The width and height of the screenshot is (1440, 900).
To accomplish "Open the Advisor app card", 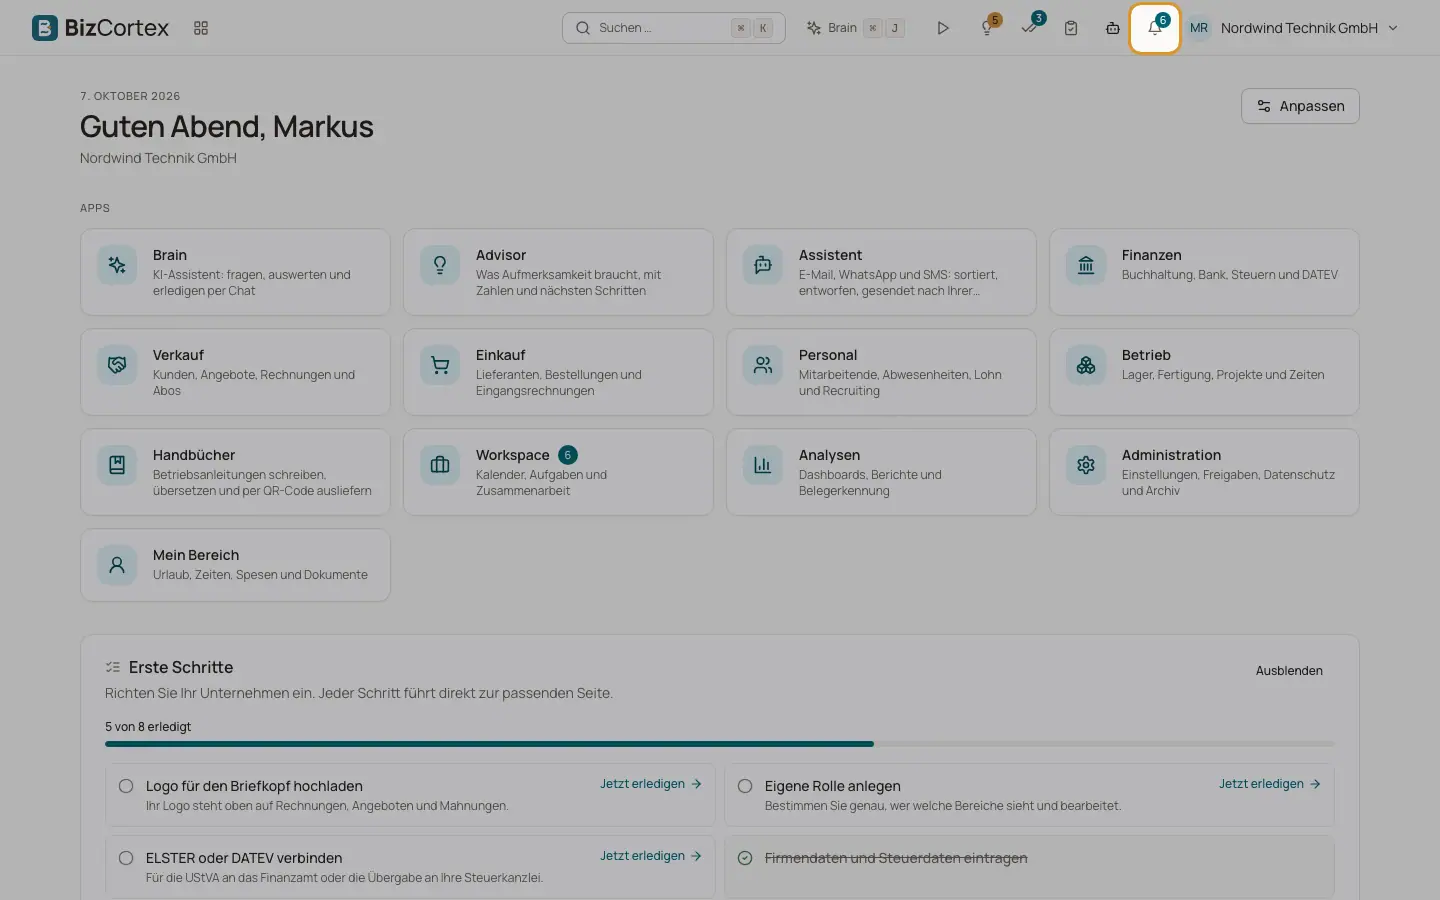I will pos(558,272).
